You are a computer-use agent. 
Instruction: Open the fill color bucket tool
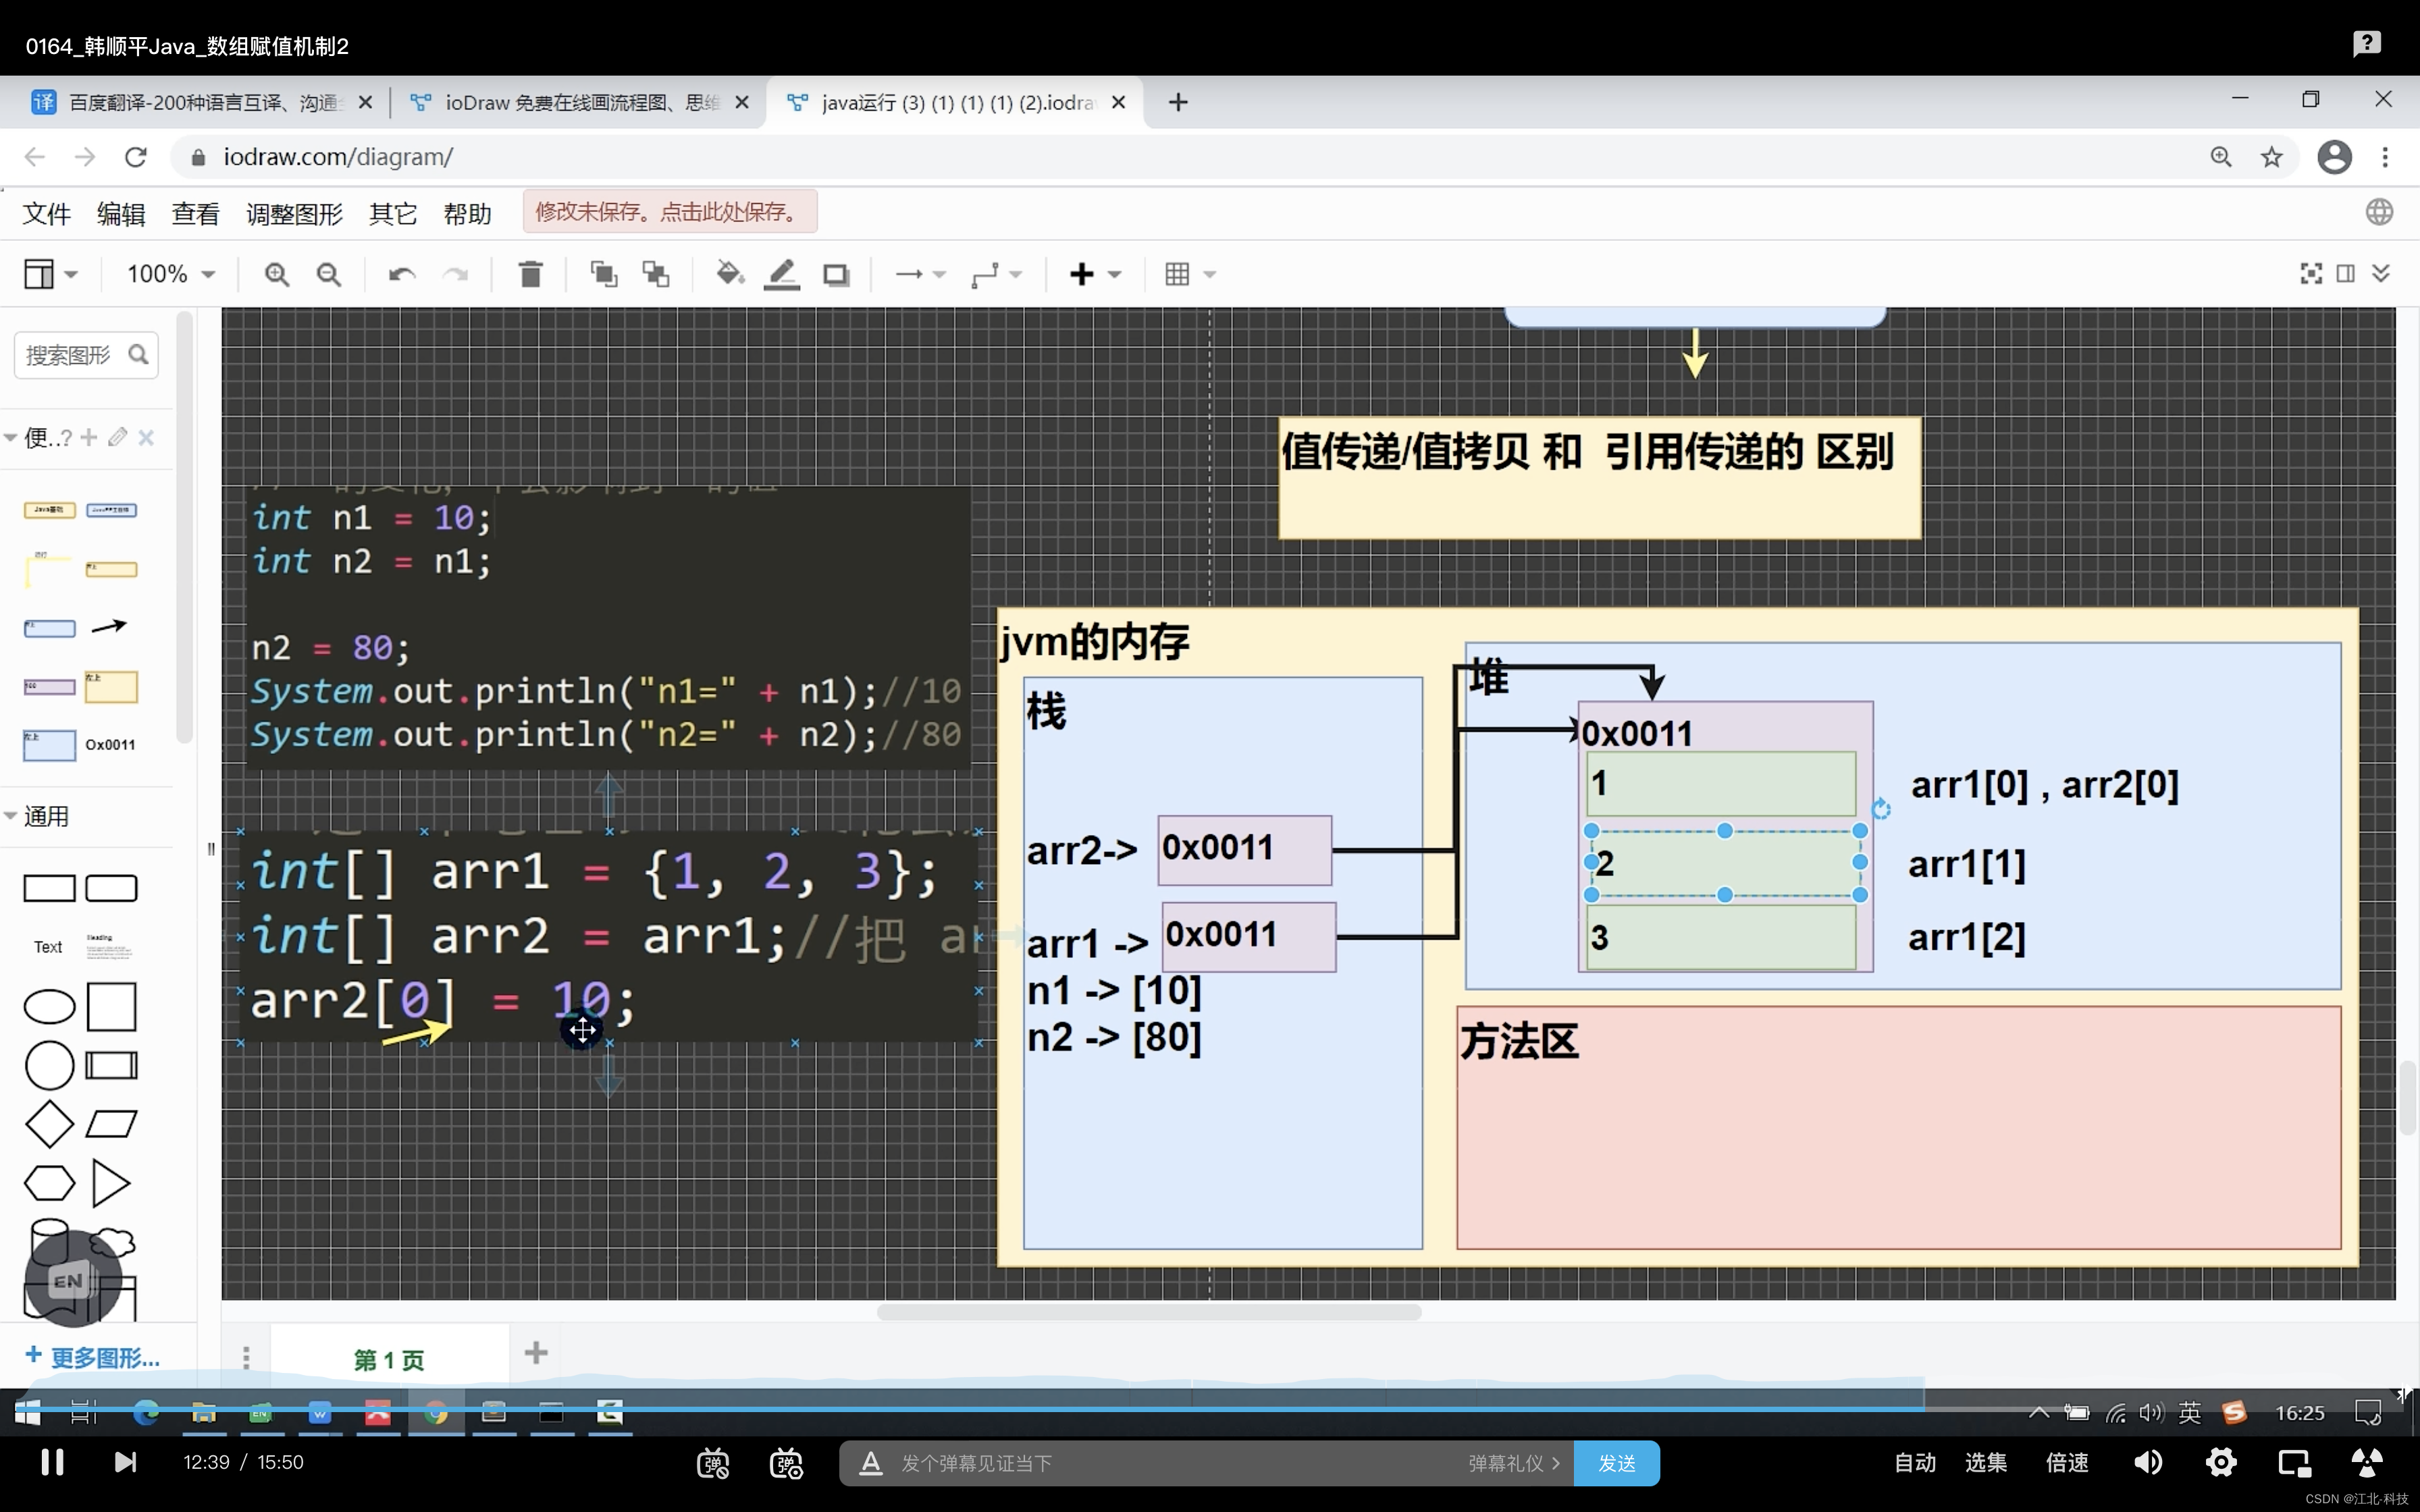click(730, 273)
